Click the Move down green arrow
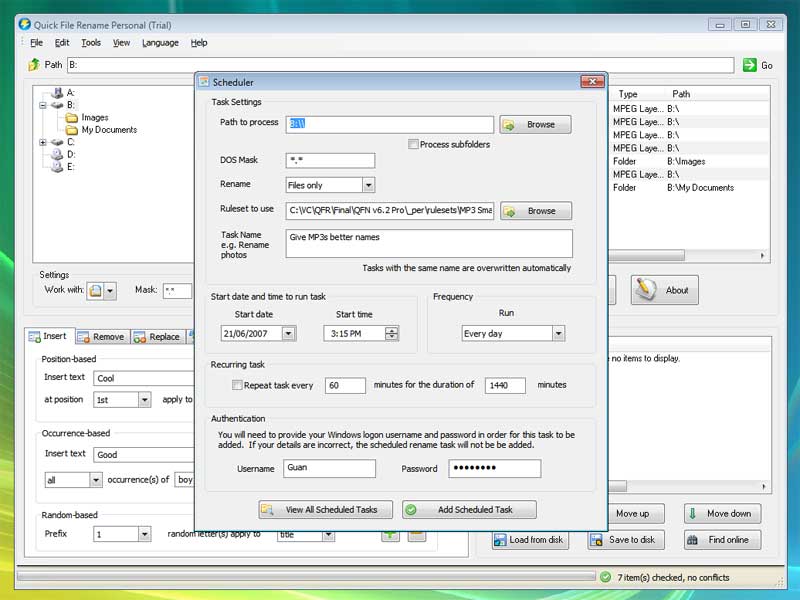800x600 pixels. 693,514
